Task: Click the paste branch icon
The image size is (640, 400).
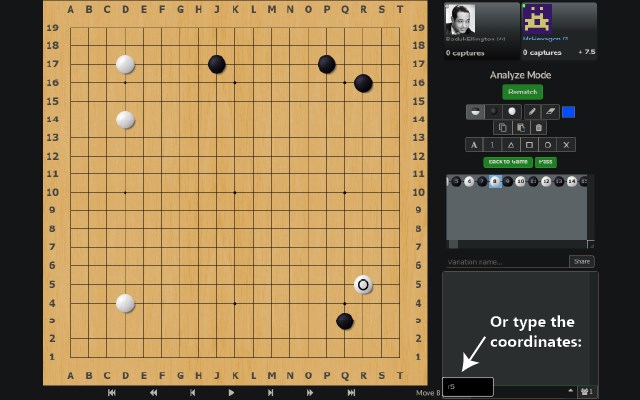Action: 521,128
